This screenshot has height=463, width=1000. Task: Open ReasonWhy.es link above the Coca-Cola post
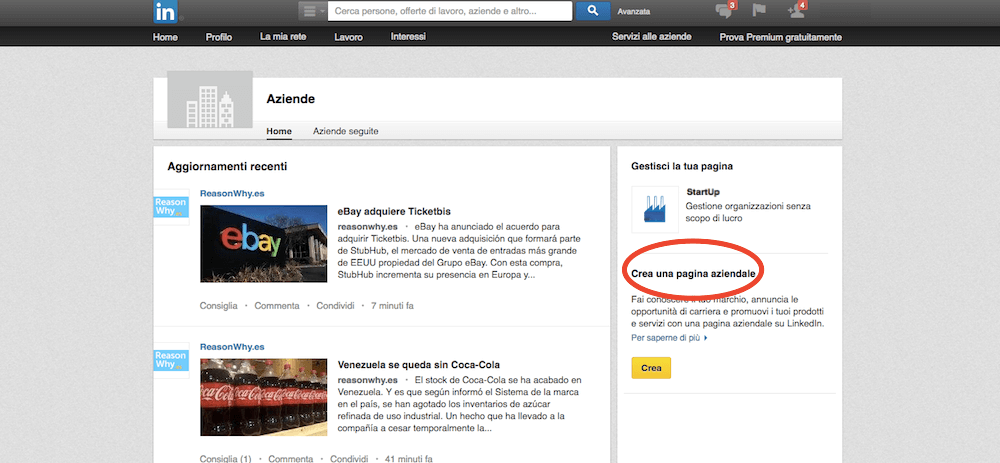pos(232,347)
